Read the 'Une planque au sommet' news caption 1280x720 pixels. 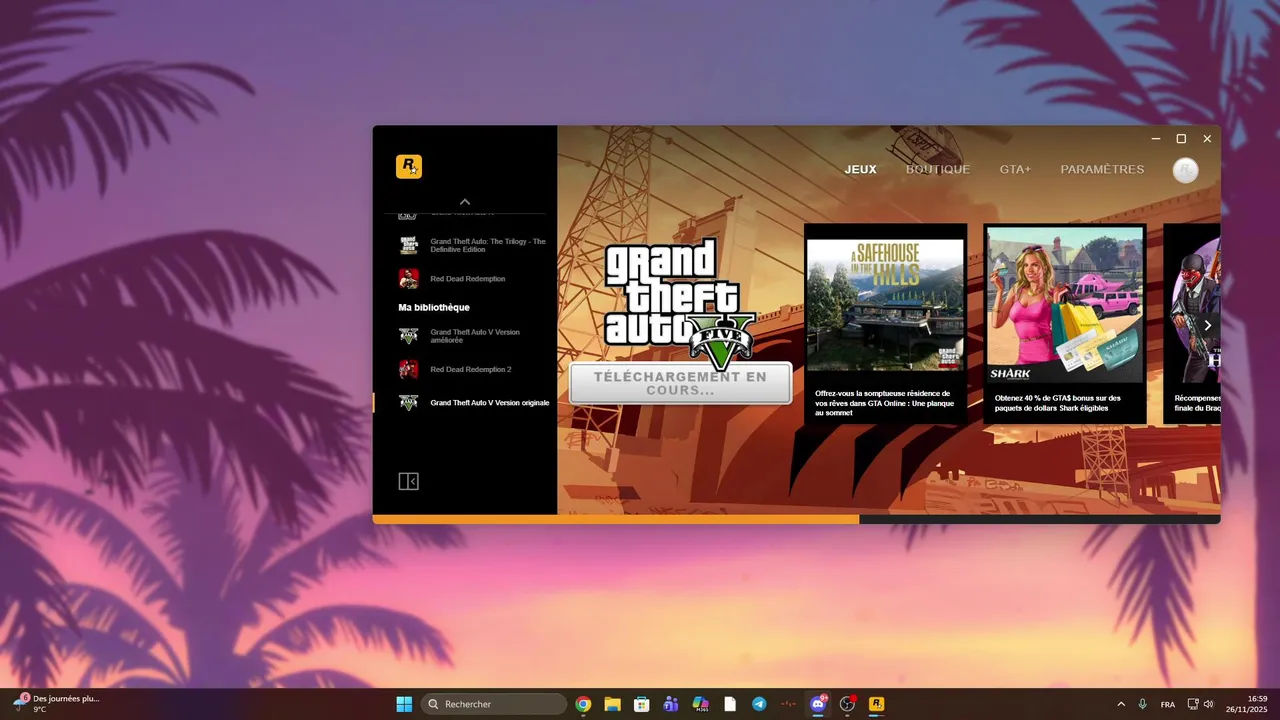[885, 403]
